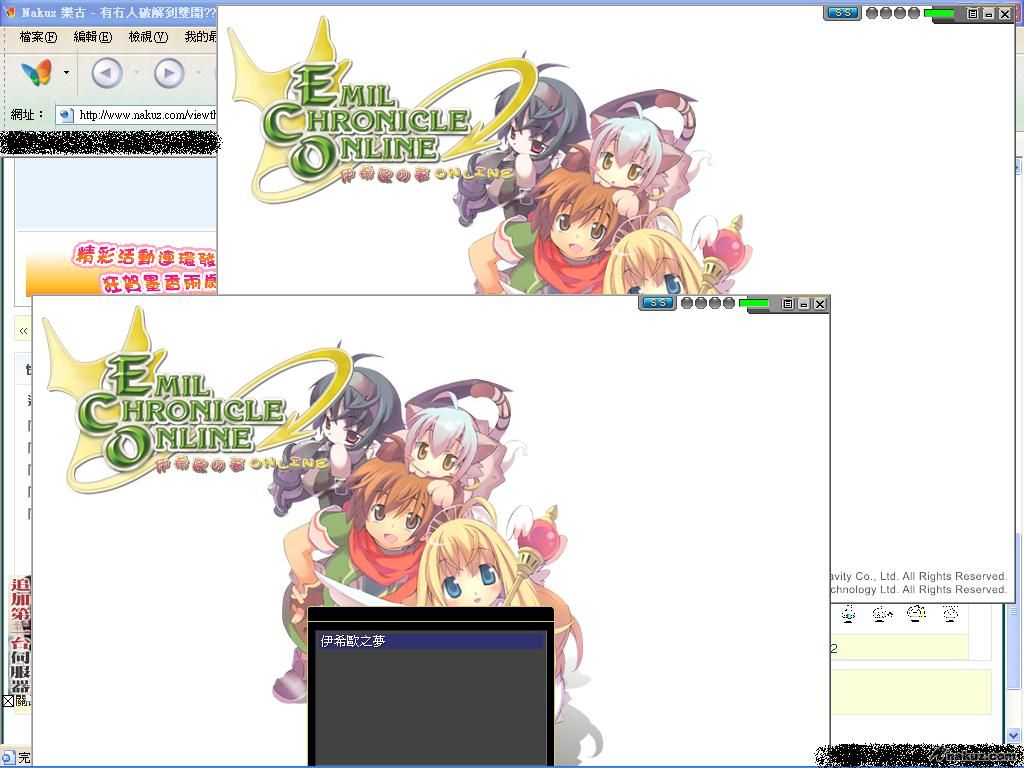The width and height of the screenshot is (1024, 768).
Task: Close the rear Emil Chronicle game window
Action: (x=1005, y=13)
